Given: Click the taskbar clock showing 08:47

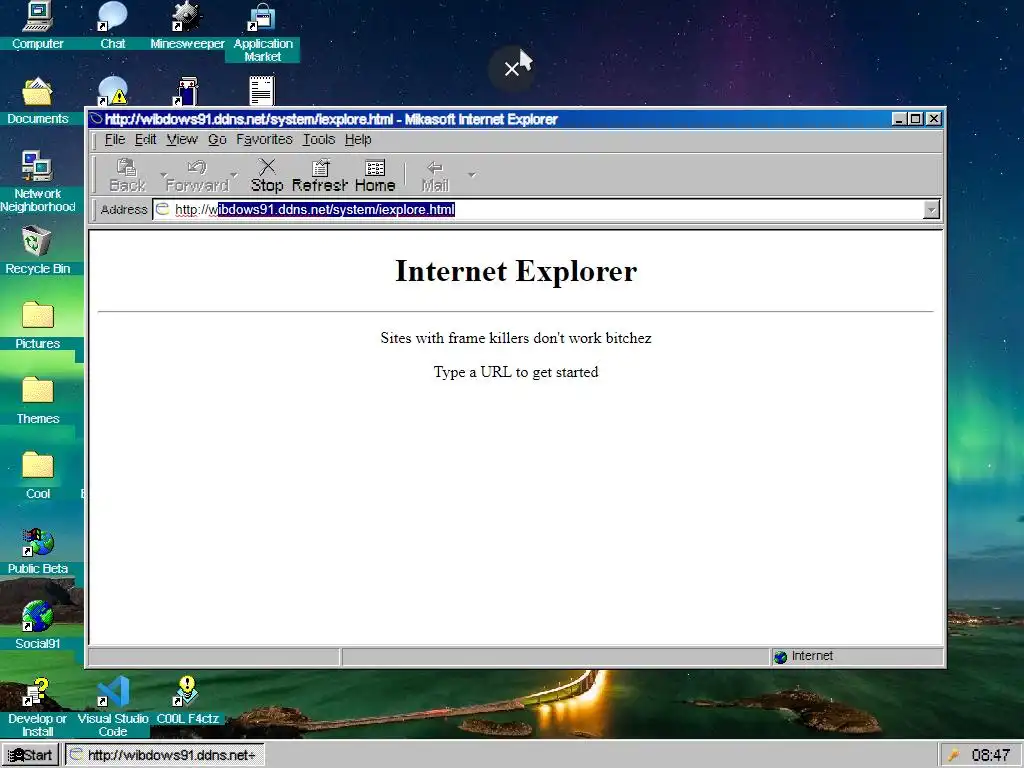Looking at the screenshot, I should pyautogui.click(x=990, y=755).
